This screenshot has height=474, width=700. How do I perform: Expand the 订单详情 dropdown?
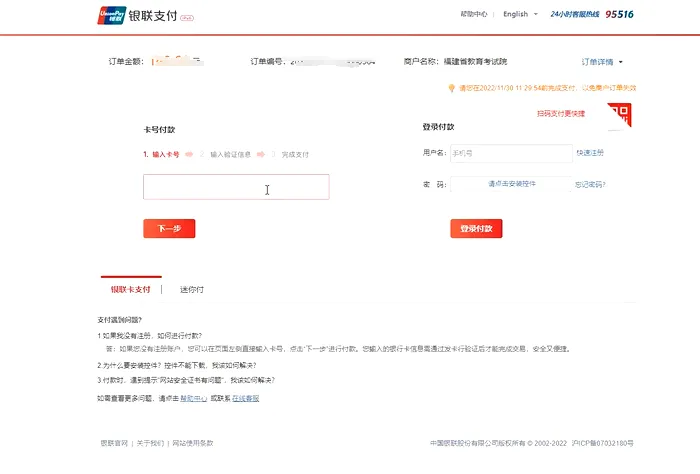tap(602, 62)
